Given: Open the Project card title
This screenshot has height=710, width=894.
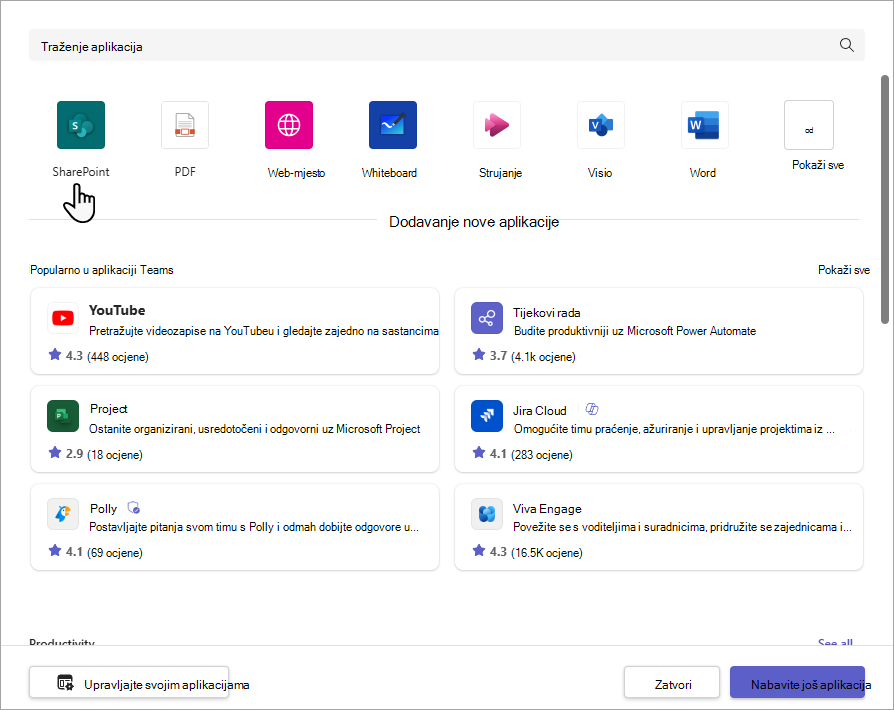Looking at the screenshot, I should tap(108, 409).
